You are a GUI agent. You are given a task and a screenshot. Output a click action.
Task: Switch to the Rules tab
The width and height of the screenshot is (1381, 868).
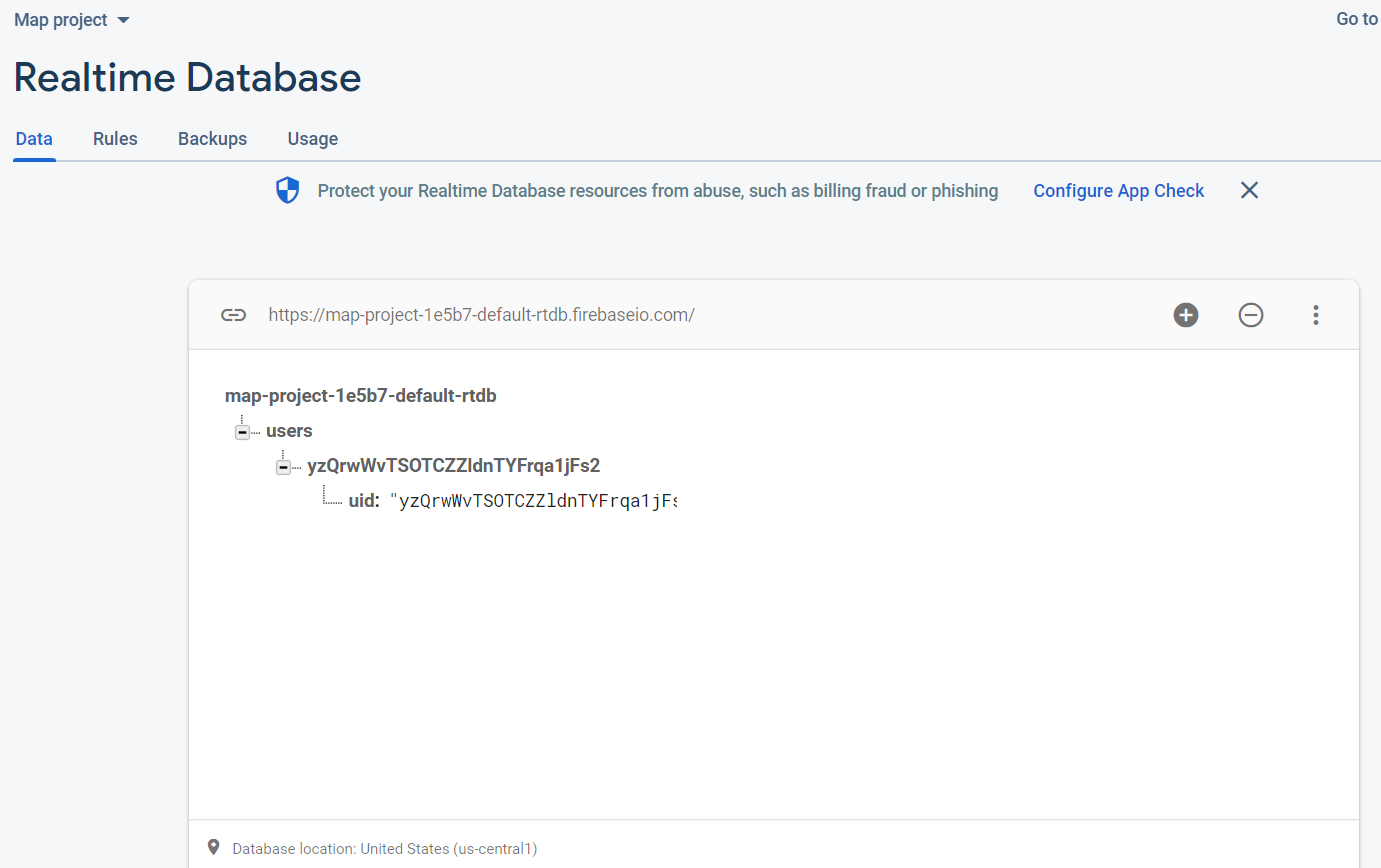pos(115,139)
